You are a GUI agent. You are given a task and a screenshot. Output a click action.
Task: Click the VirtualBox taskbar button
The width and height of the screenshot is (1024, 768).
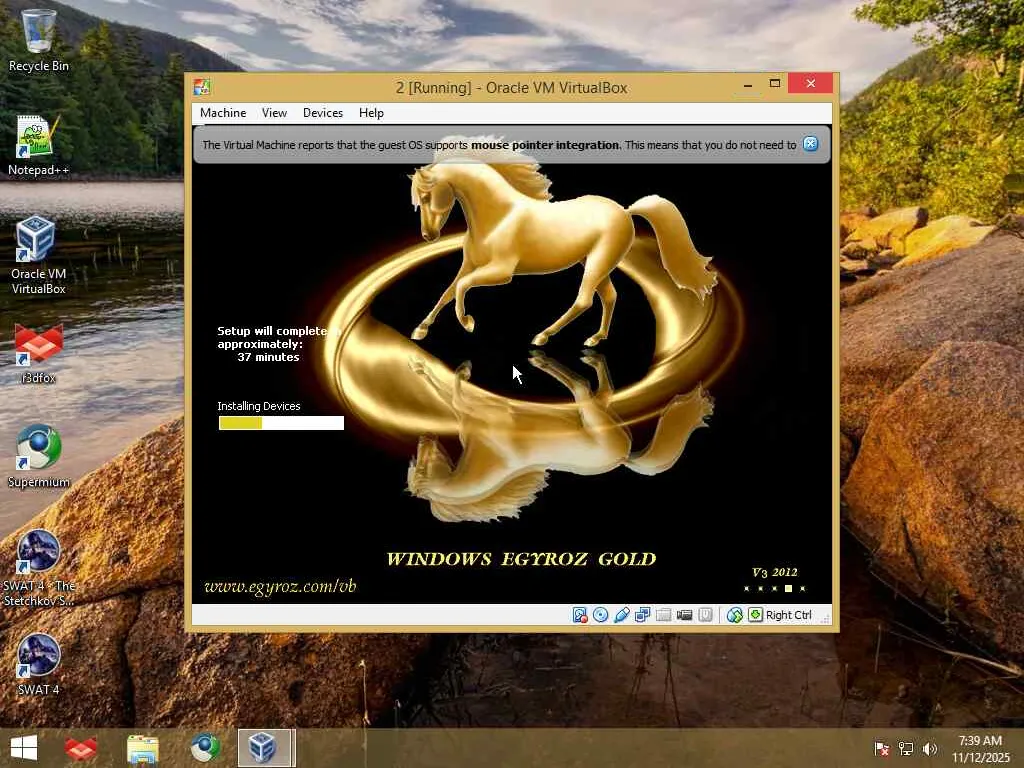266,748
